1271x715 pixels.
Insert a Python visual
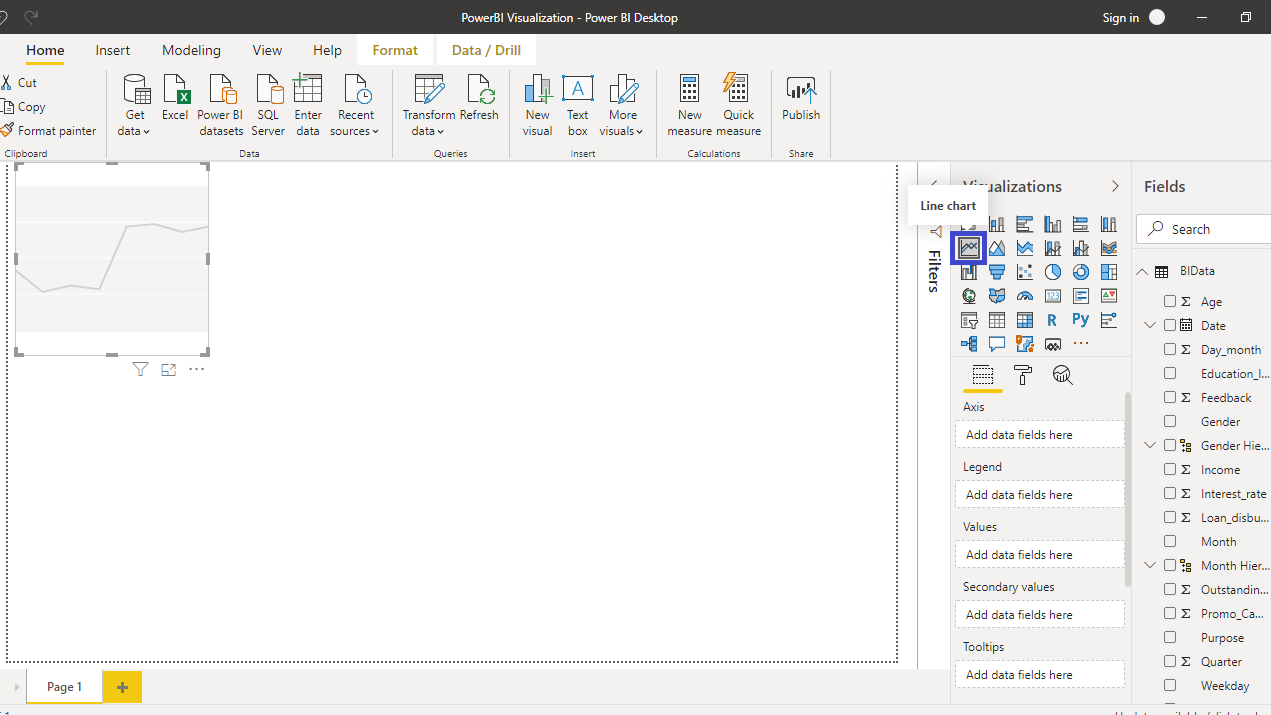pos(1081,320)
